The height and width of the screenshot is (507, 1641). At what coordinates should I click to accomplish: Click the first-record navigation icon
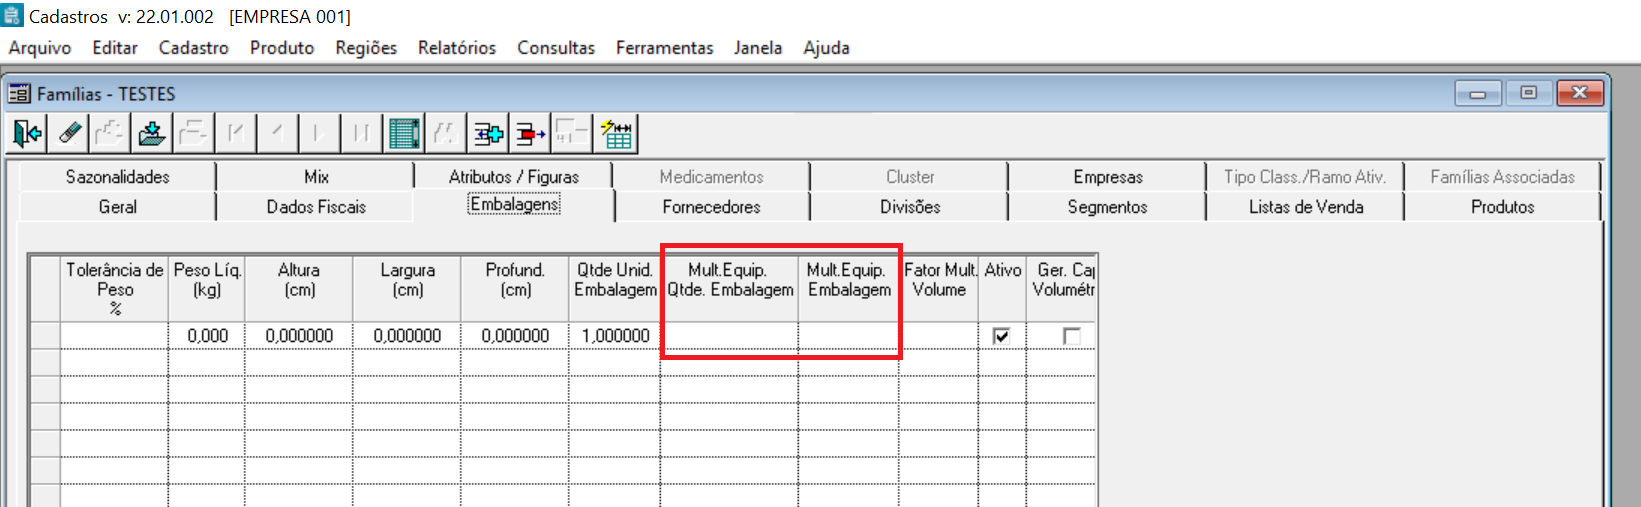235,133
